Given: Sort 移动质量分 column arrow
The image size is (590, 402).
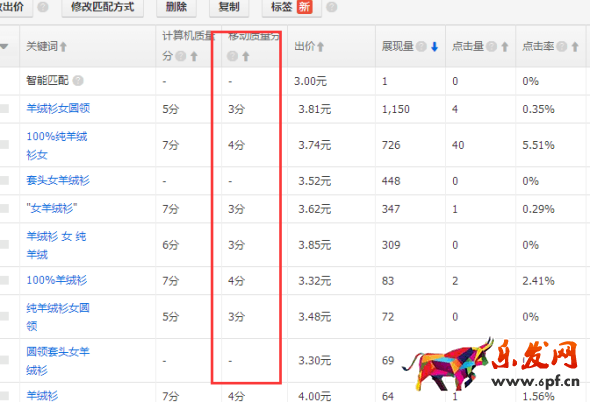Looking at the screenshot, I should pos(246,56).
